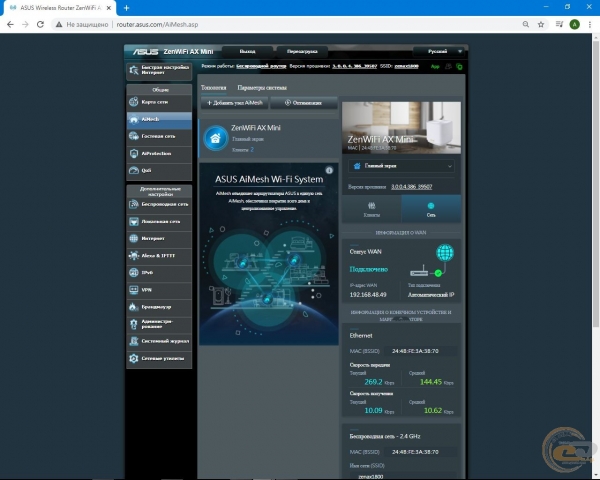Click the firmware version link in status bar

[354, 66]
